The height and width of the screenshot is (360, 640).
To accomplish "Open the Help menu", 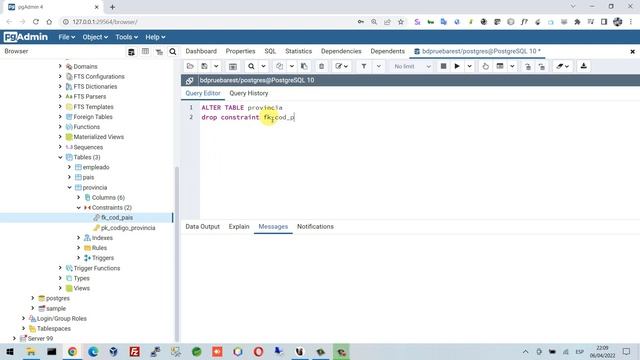I will click(x=156, y=37).
